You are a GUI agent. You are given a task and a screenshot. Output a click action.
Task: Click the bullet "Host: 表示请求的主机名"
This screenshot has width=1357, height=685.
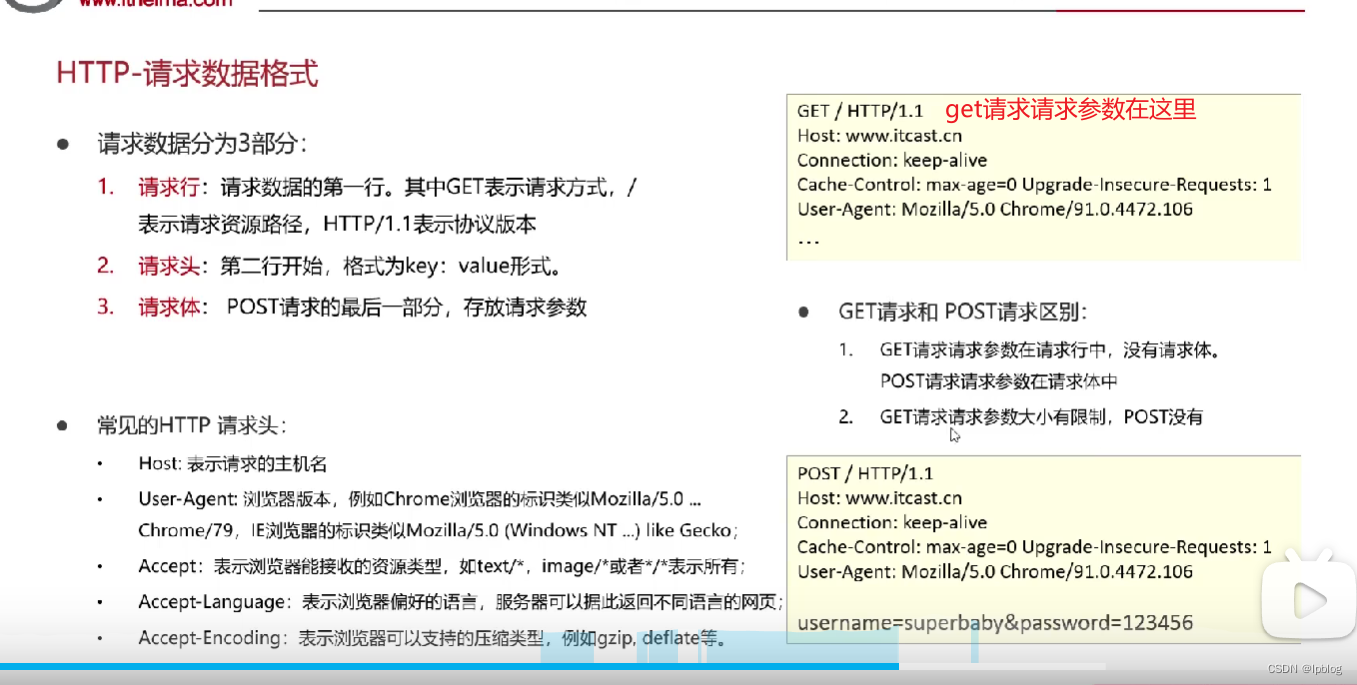(232, 464)
